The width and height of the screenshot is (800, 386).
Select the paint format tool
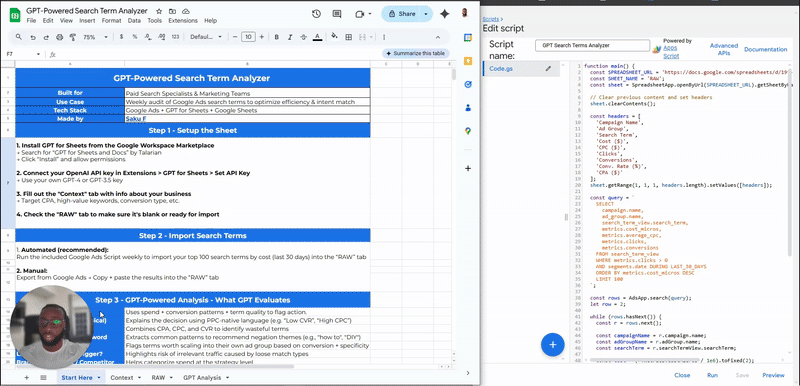[72, 37]
